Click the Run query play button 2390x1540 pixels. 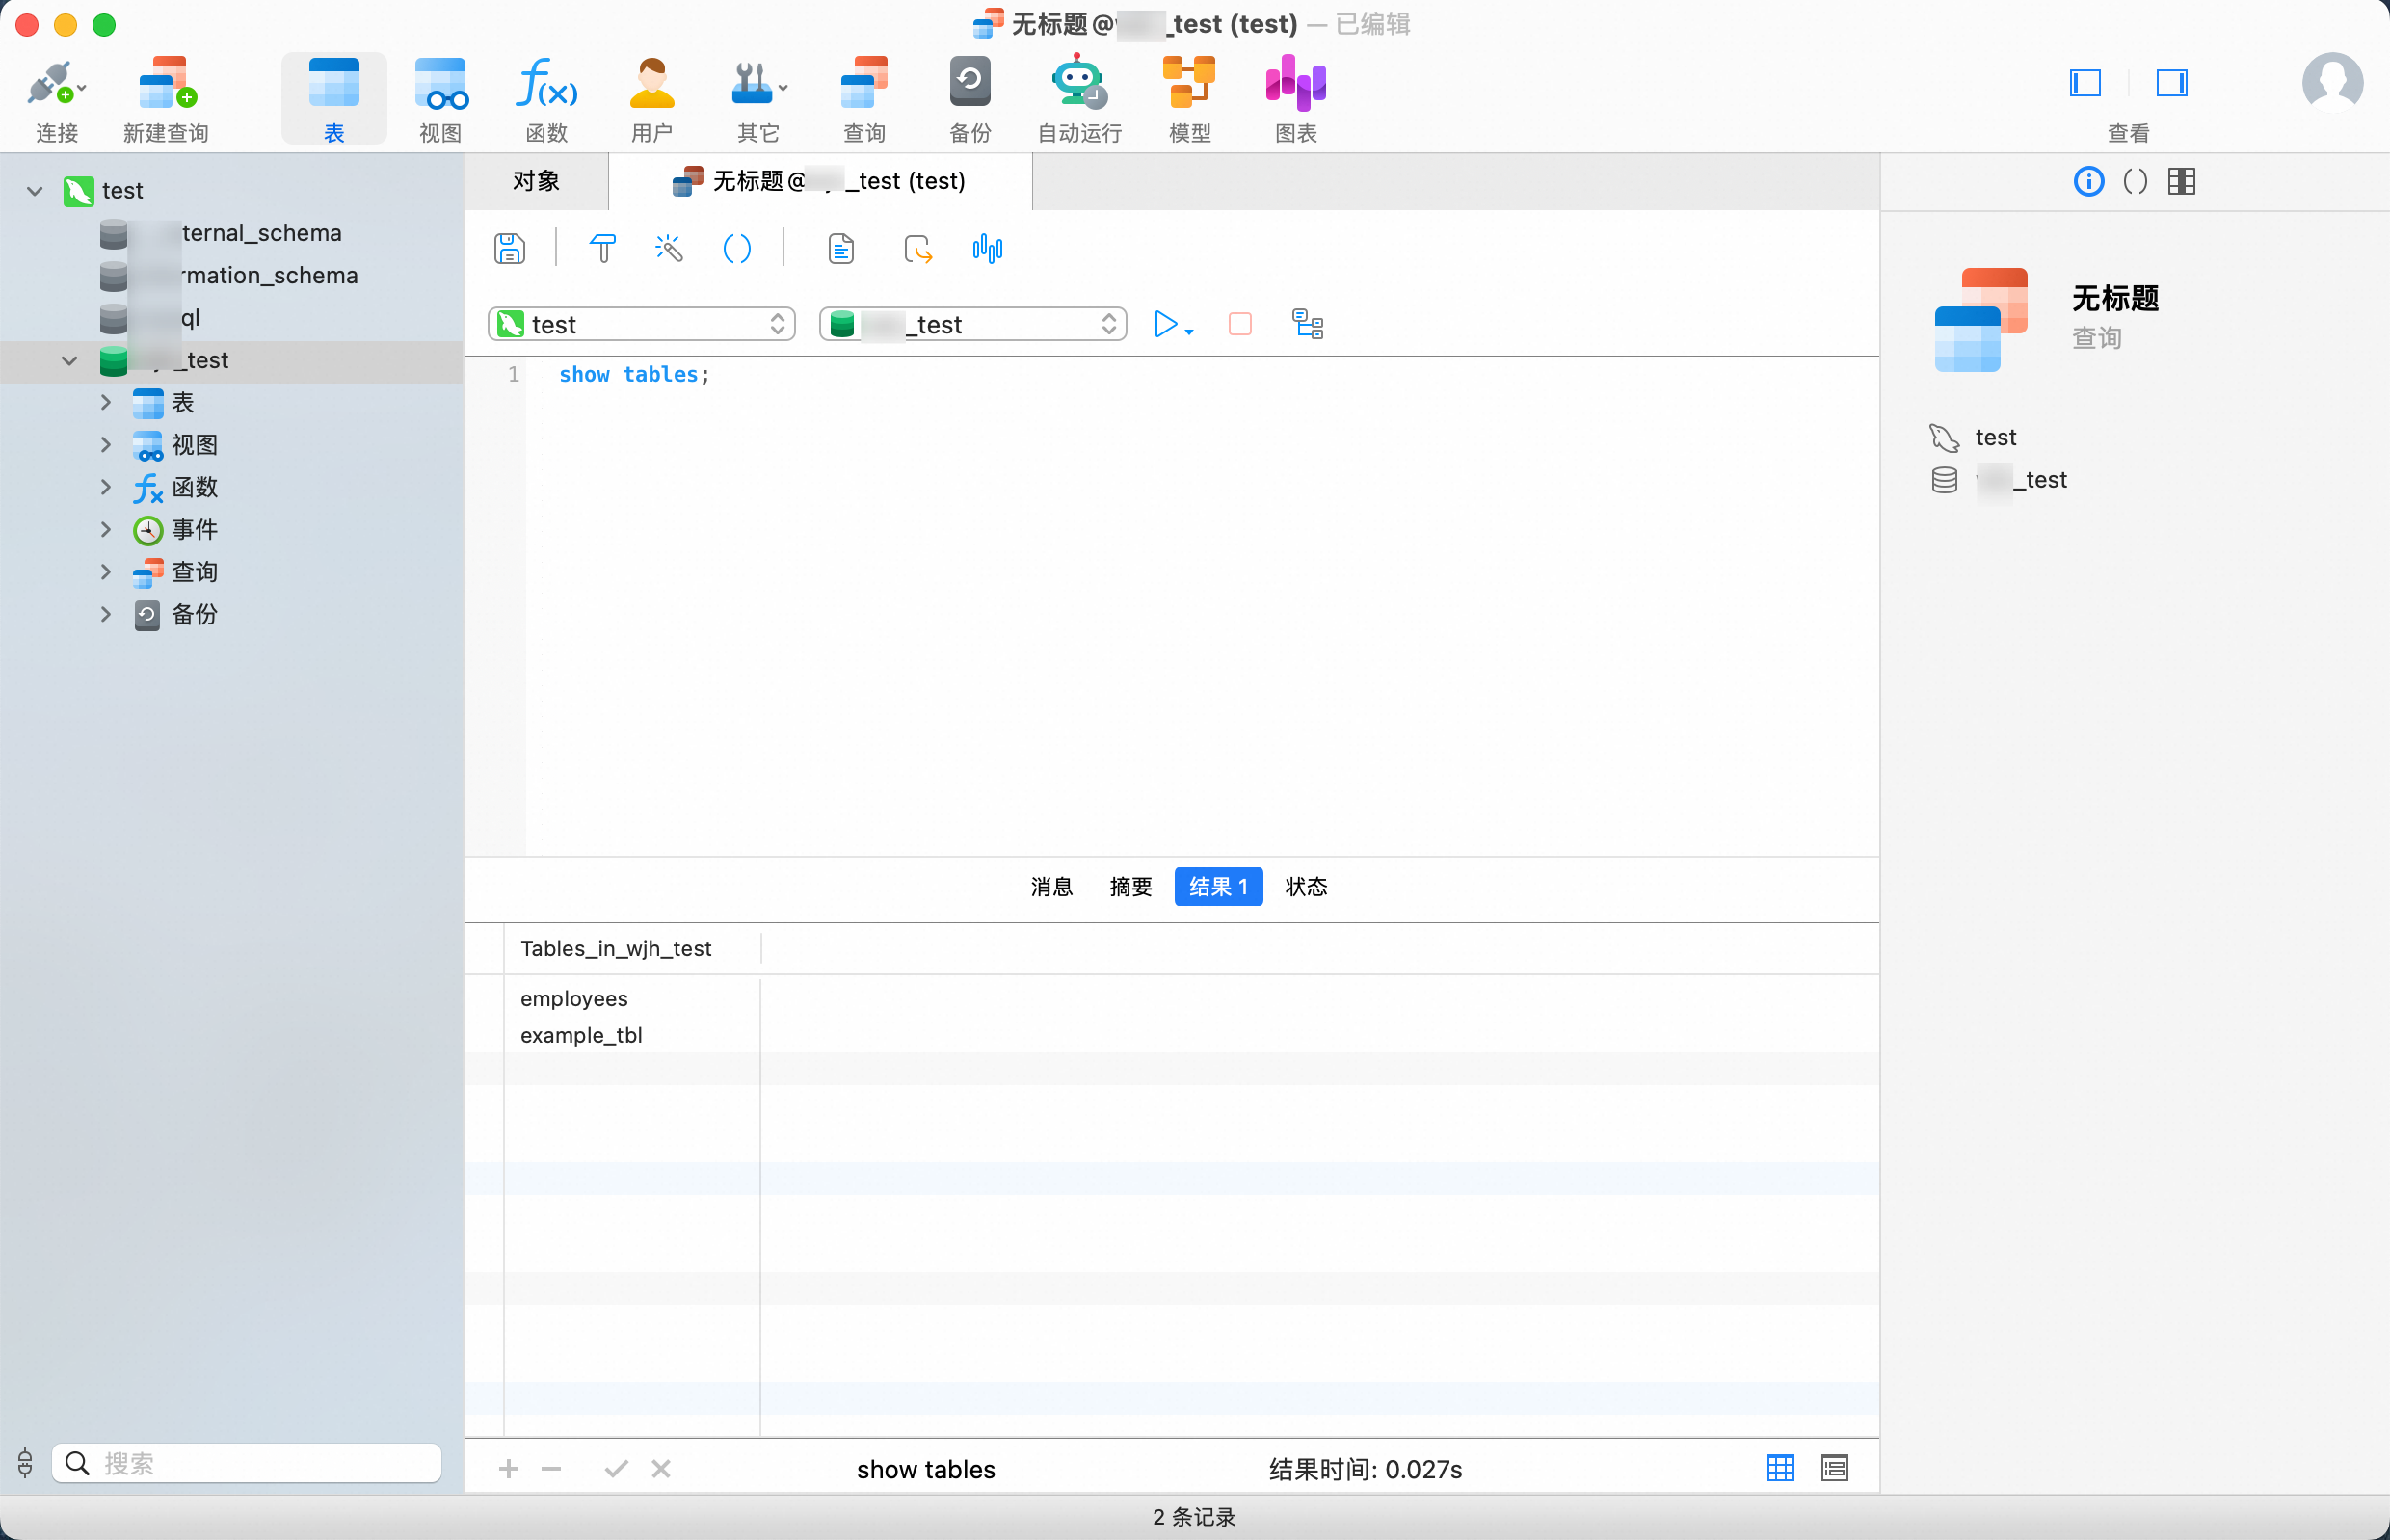click(x=1164, y=324)
